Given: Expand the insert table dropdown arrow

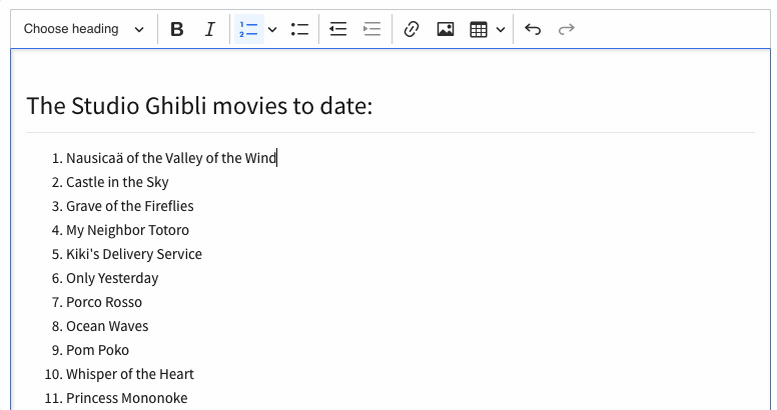Looking at the screenshot, I should coord(500,29).
